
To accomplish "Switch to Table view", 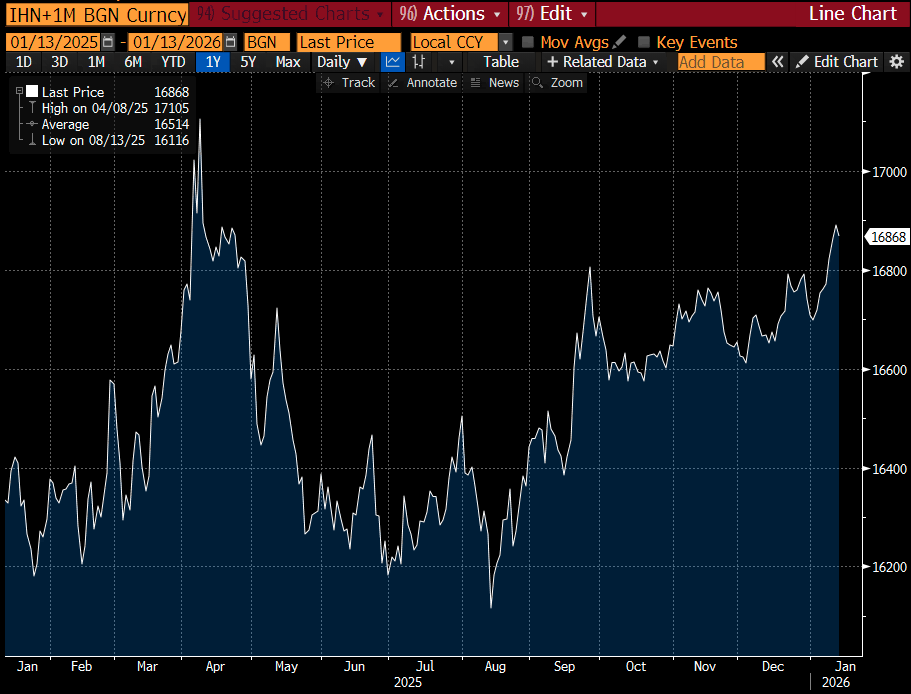I will tap(501, 62).
